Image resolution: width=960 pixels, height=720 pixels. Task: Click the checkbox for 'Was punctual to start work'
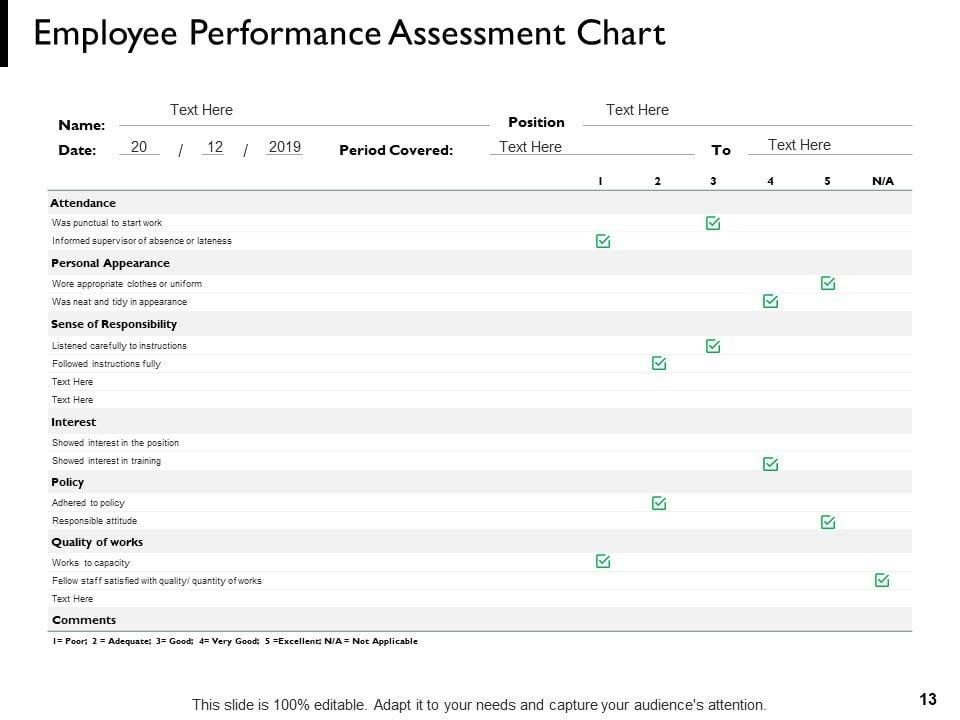pos(713,223)
